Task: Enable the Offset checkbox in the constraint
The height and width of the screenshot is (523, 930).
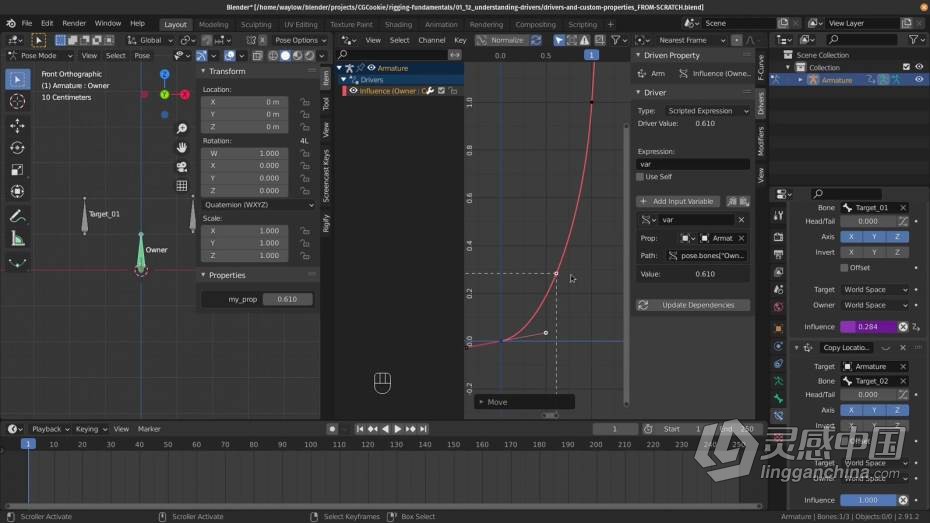Action: (844, 268)
